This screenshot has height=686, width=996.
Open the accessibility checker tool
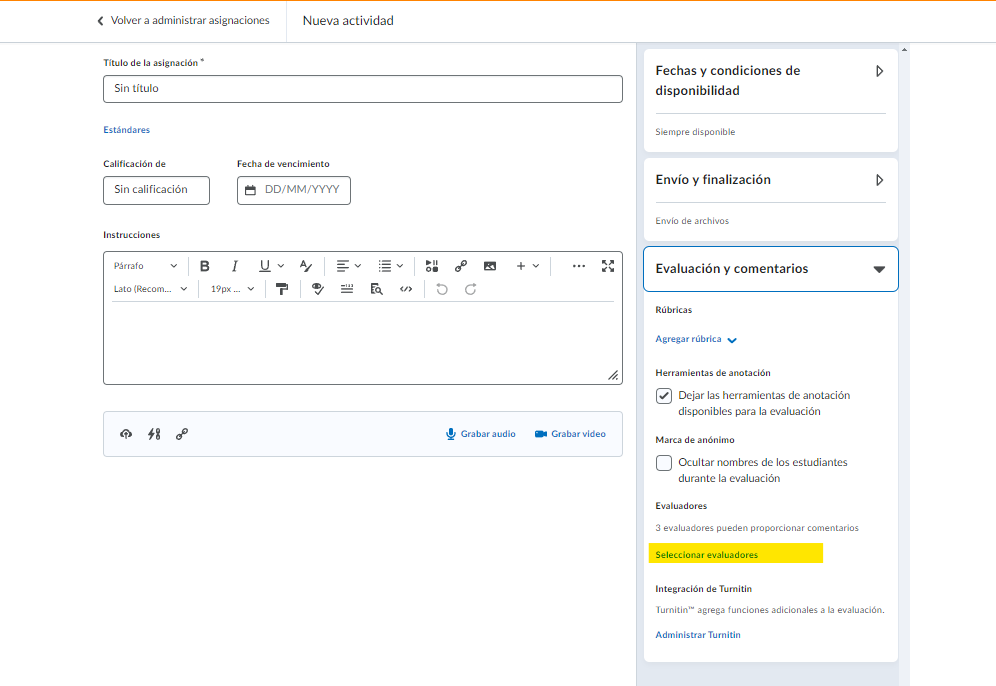pos(318,289)
